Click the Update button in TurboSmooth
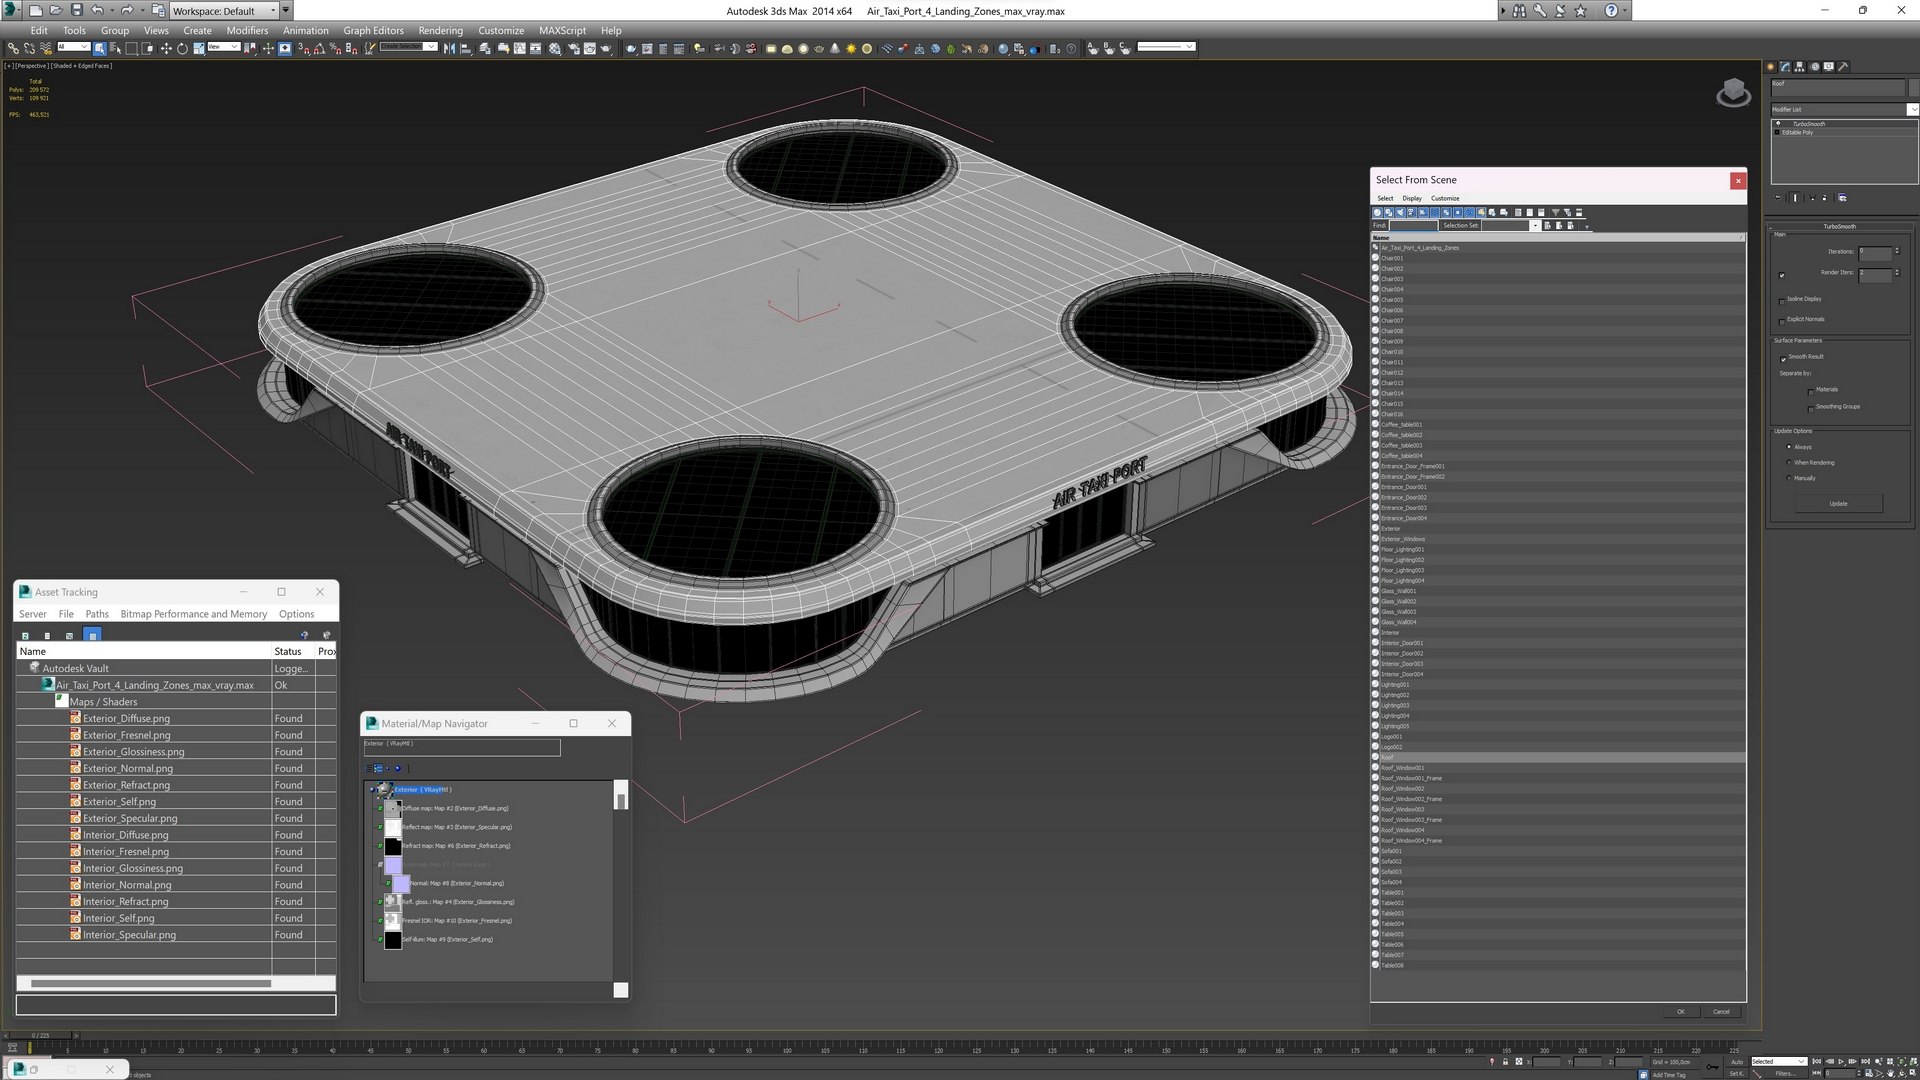The width and height of the screenshot is (1920, 1080). tap(1838, 504)
